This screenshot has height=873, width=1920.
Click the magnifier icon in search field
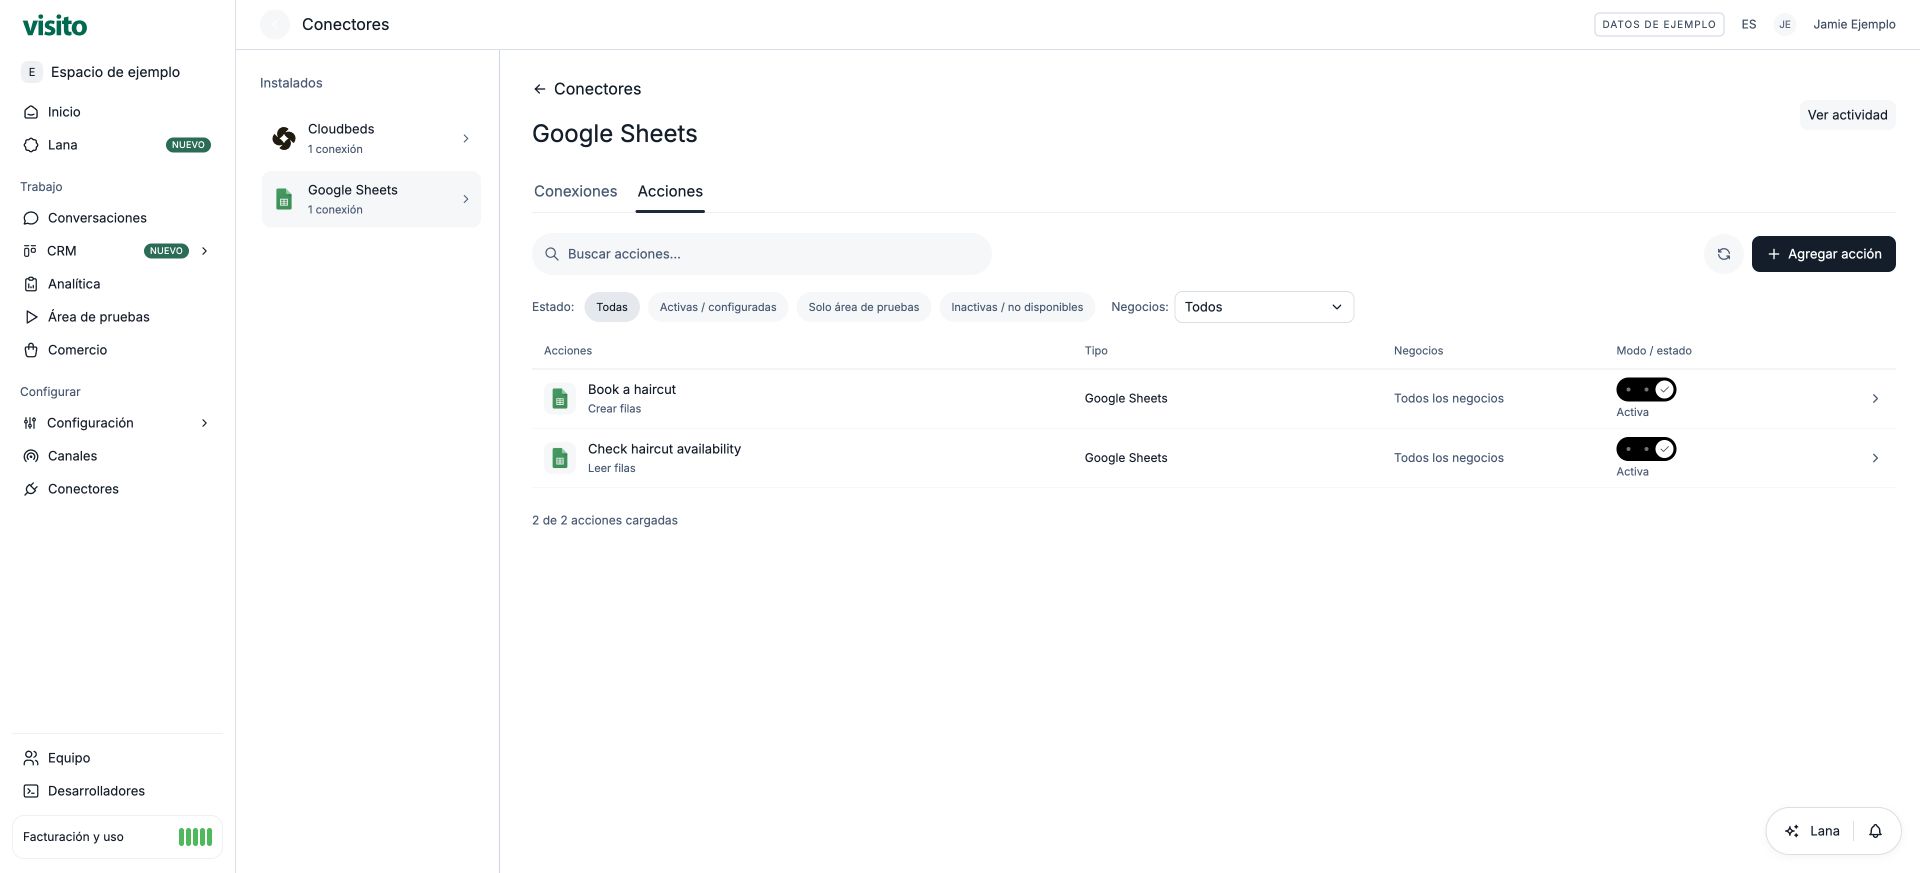click(x=551, y=254)
